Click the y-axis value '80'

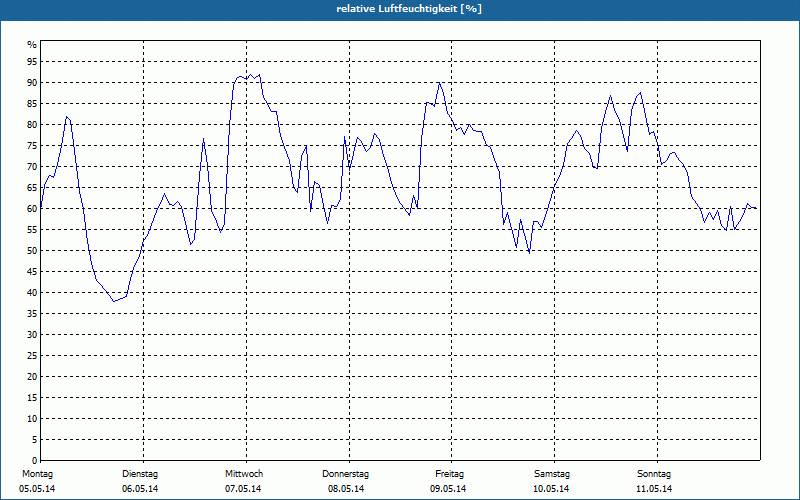pyautogui.click(x=32, y=124)
